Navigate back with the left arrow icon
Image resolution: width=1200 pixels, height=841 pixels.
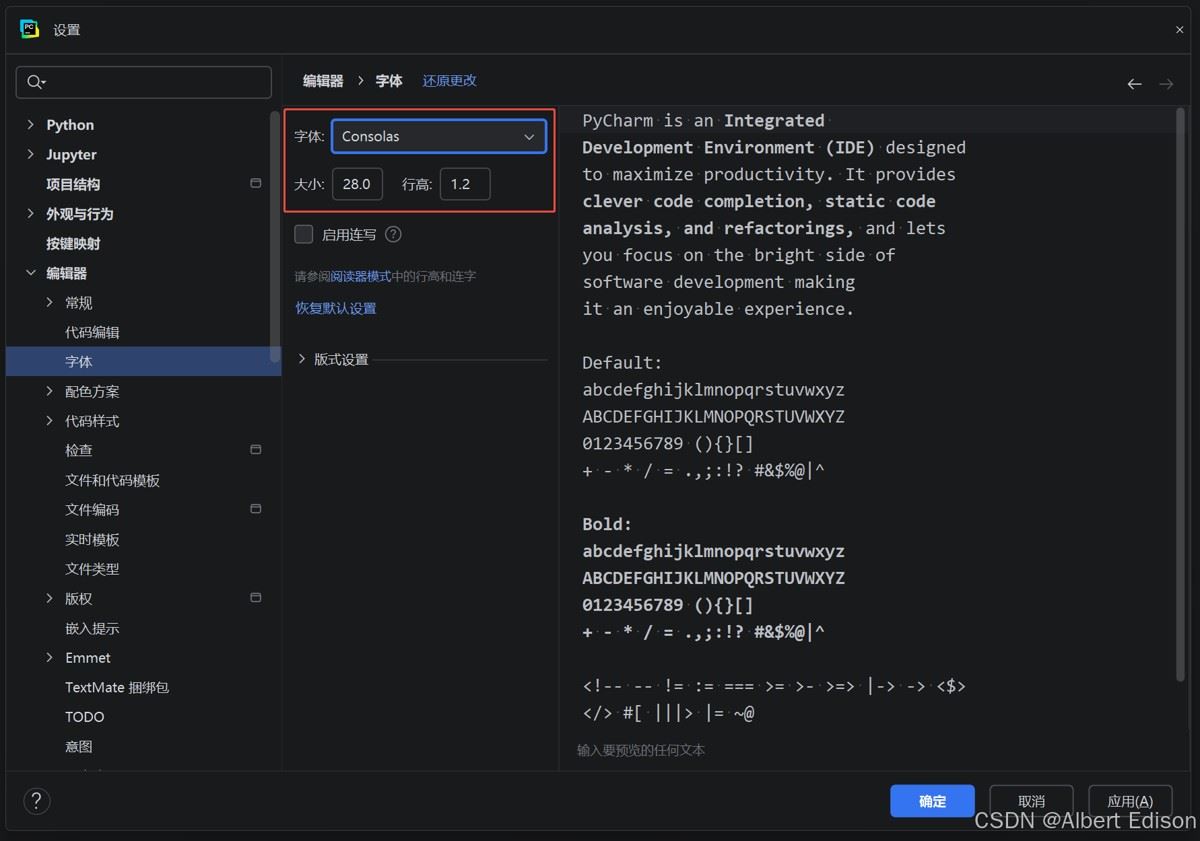(x=1134, y=84)
